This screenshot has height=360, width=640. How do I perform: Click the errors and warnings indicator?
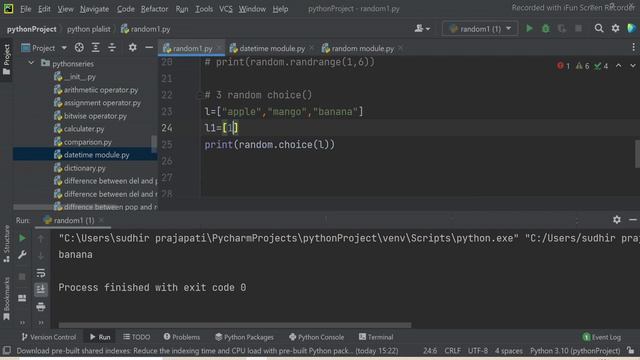pyautogui.click(x=582, y=66)
